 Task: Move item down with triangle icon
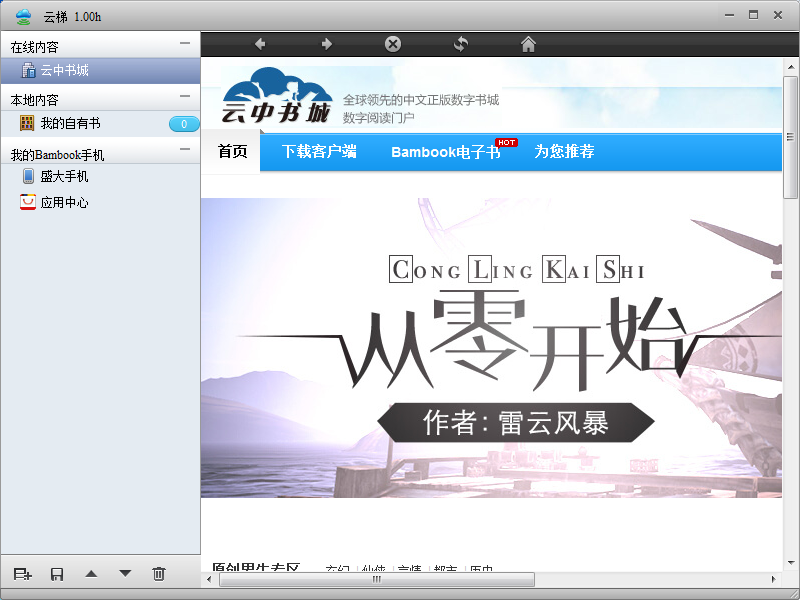click(x=125, y=573)
